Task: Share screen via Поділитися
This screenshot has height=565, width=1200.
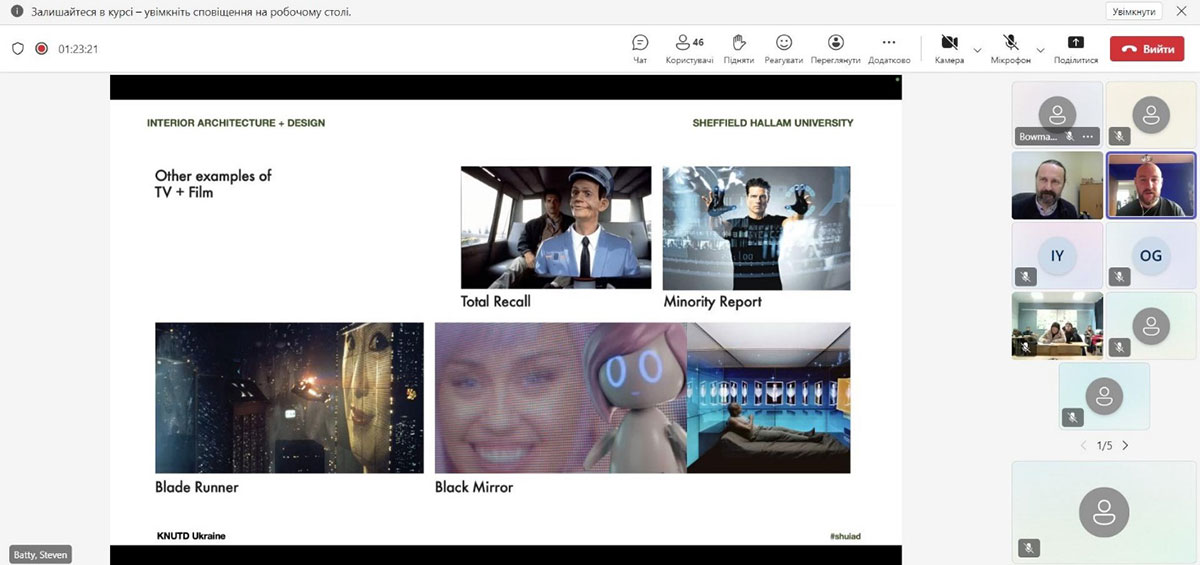Action: 1076,49
